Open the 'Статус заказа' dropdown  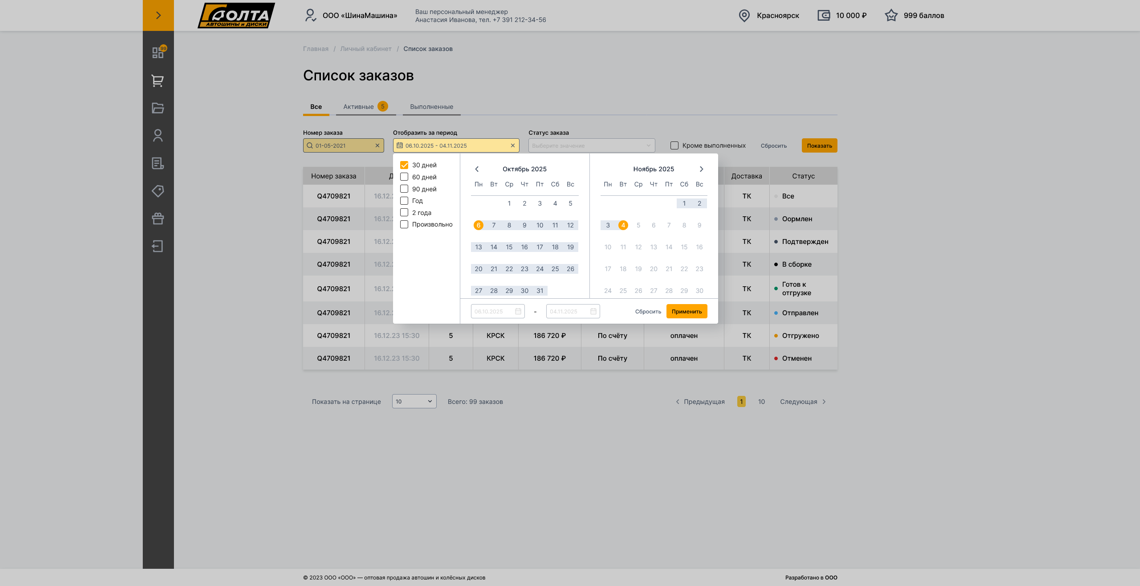[592, 144]
